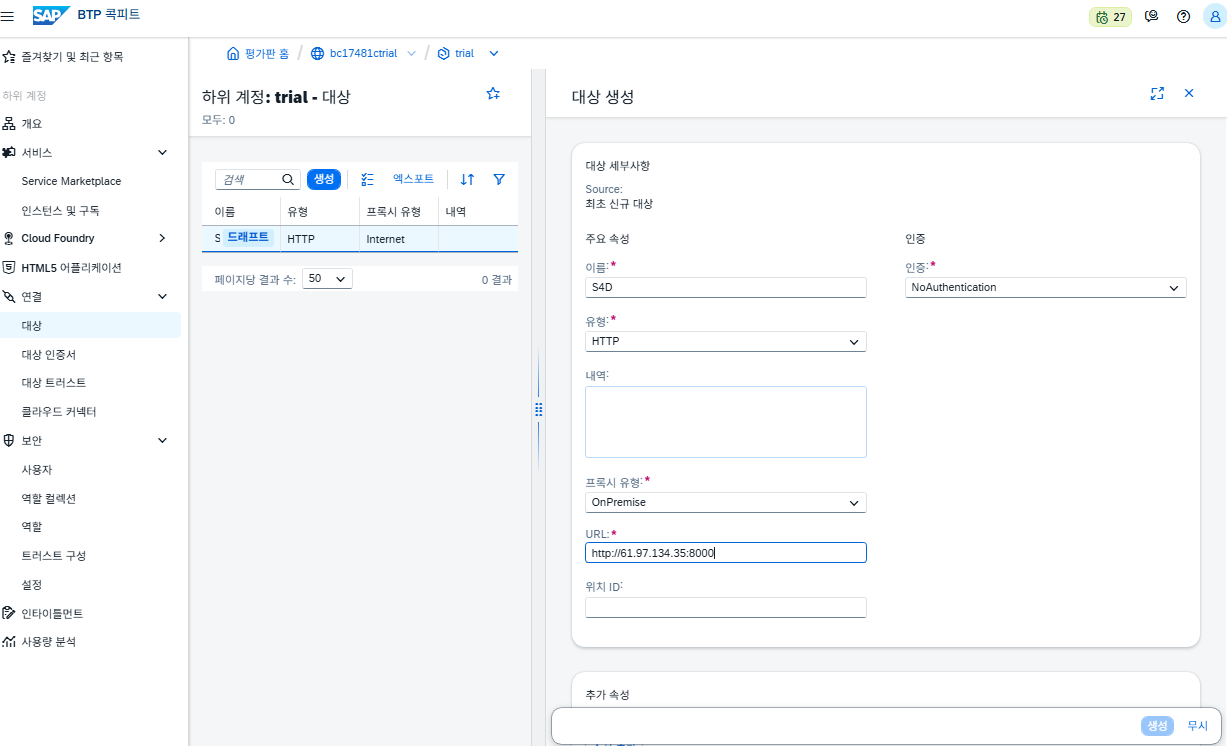Click the panel splitter grip handle
This screenshot has height=746, width=1227.
pyautogui.click(x=538, y=409)
